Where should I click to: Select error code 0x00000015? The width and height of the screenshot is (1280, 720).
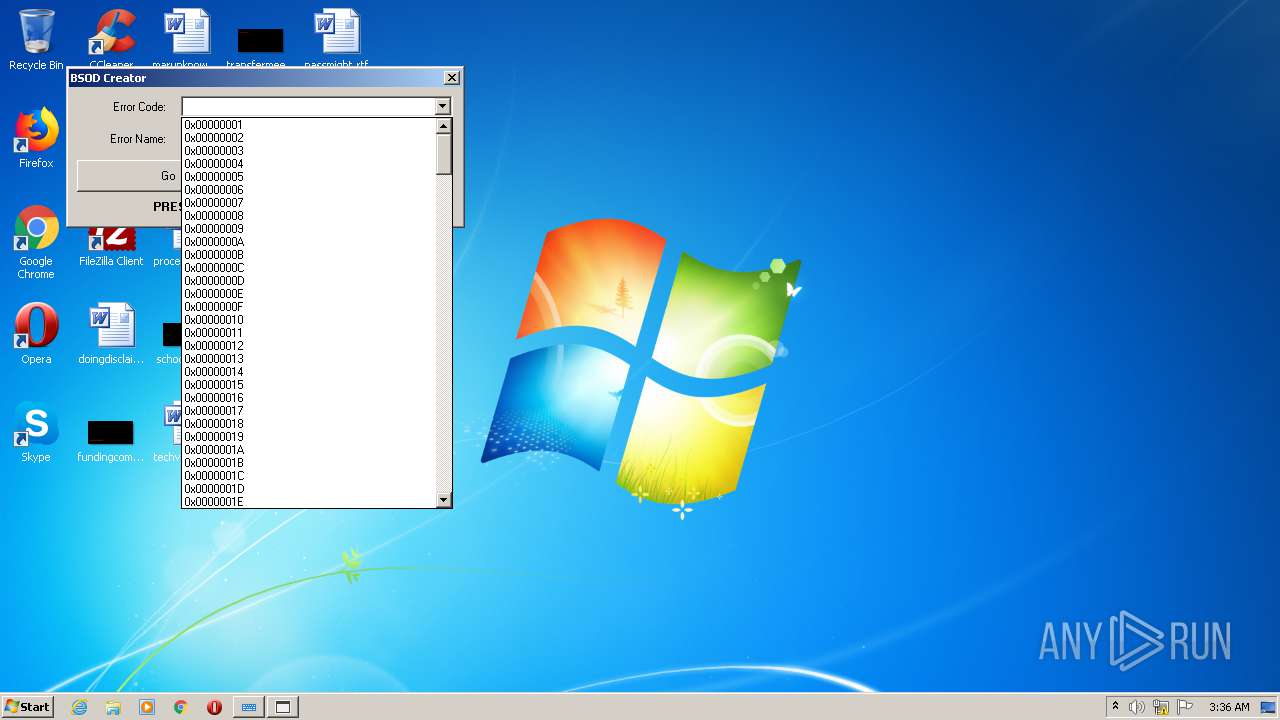[x=310, y=385]
